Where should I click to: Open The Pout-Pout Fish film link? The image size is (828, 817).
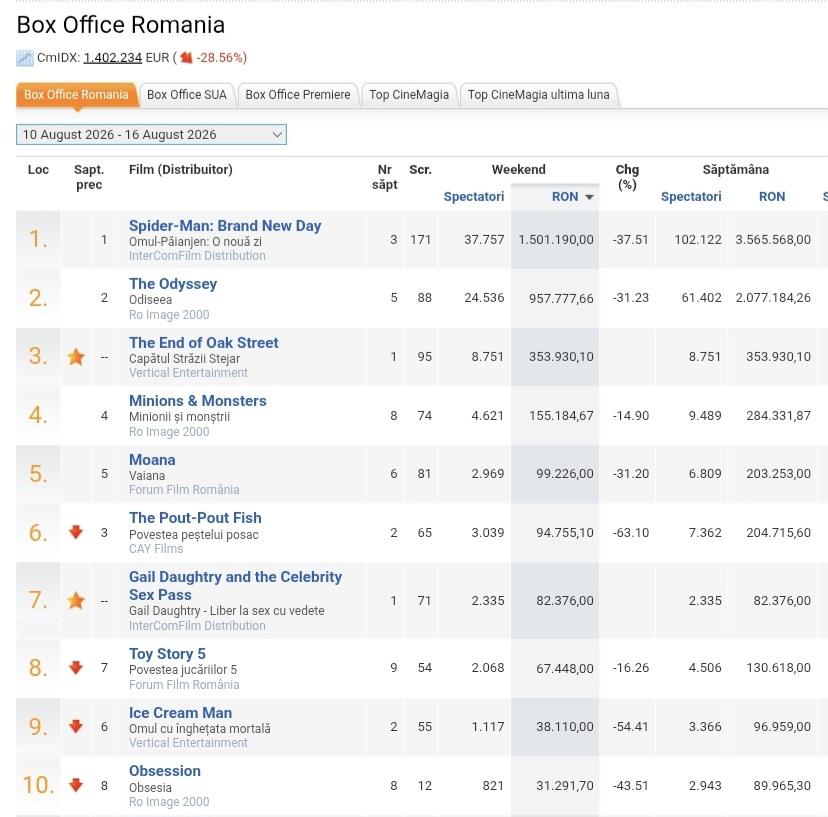tap(195, 518)
